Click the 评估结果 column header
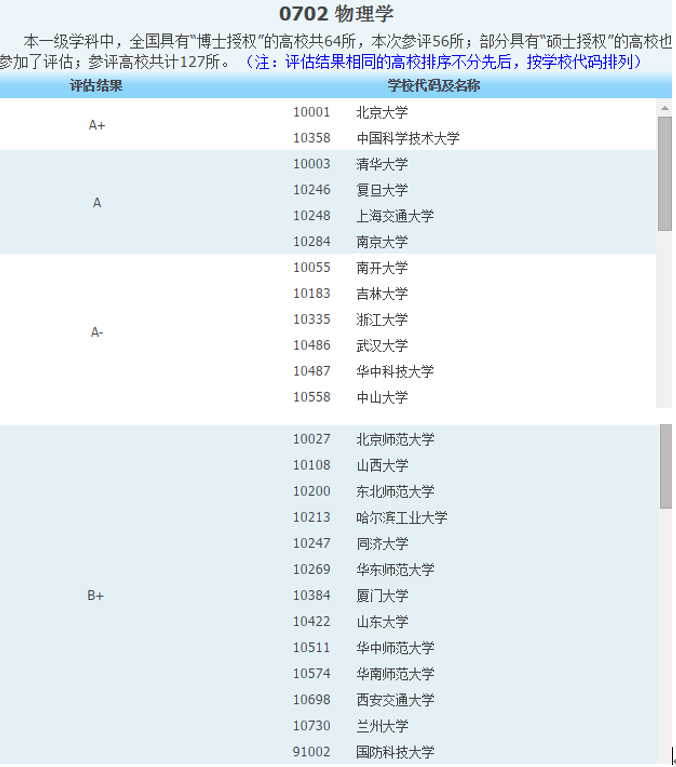This screenshot has width=676, height=767. click(x=96, y=86)
